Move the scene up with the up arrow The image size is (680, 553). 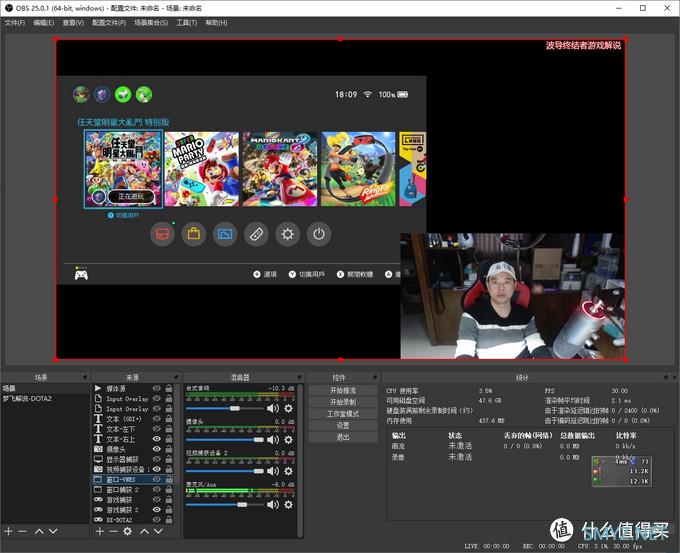point(39,531)
